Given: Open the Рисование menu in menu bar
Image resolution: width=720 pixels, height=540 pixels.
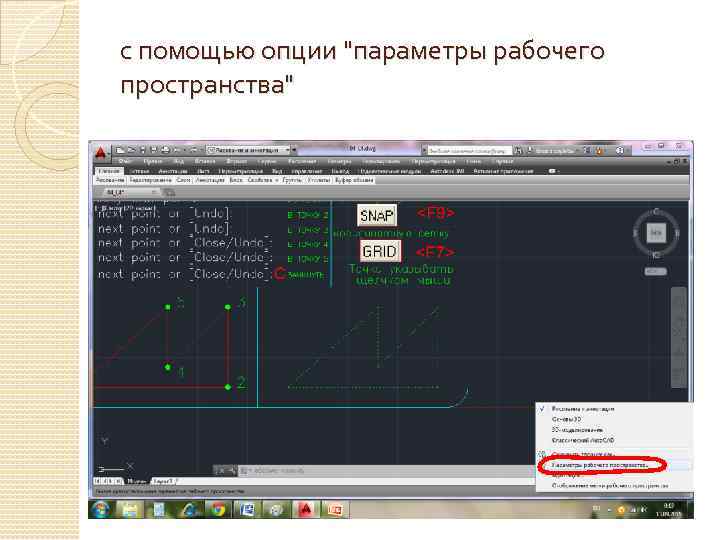Looking at the screenshot, I should 302,162.
